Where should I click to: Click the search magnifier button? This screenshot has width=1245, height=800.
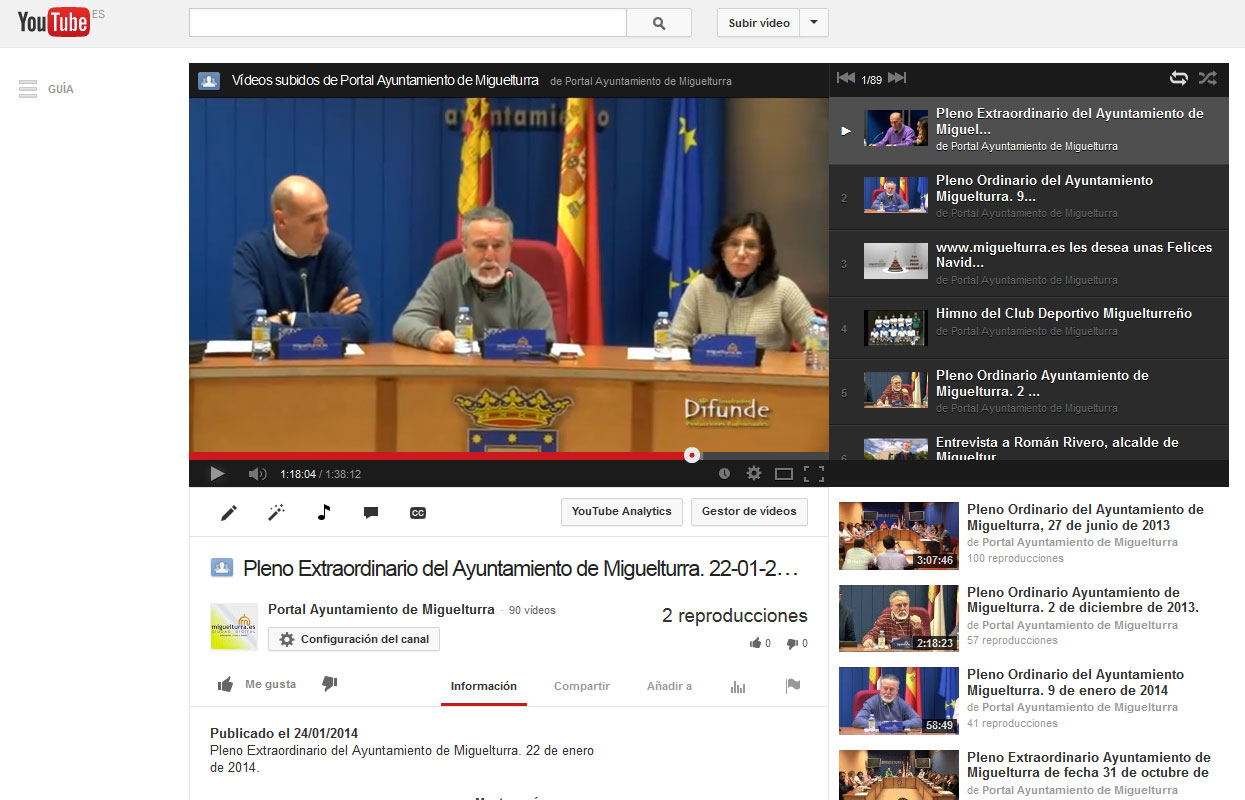658,23
